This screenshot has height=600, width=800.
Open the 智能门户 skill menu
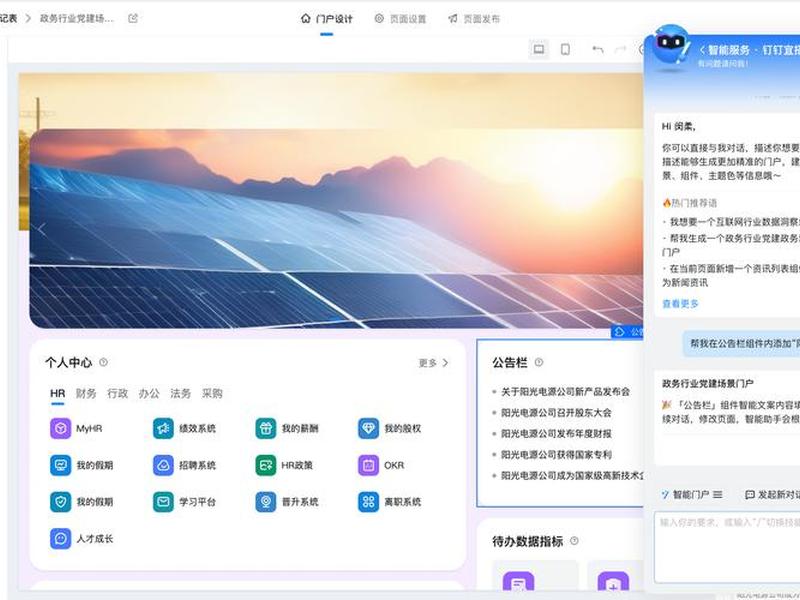692,494
